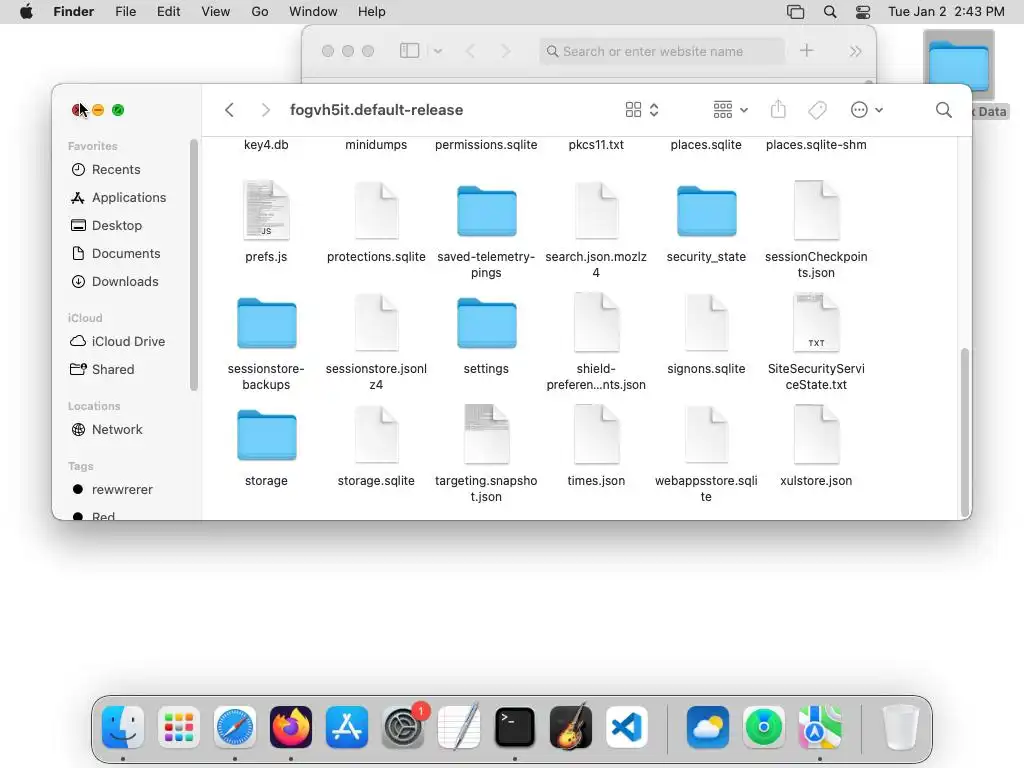
Task: Open Control Center in menu bar
Action: (863, 12)
